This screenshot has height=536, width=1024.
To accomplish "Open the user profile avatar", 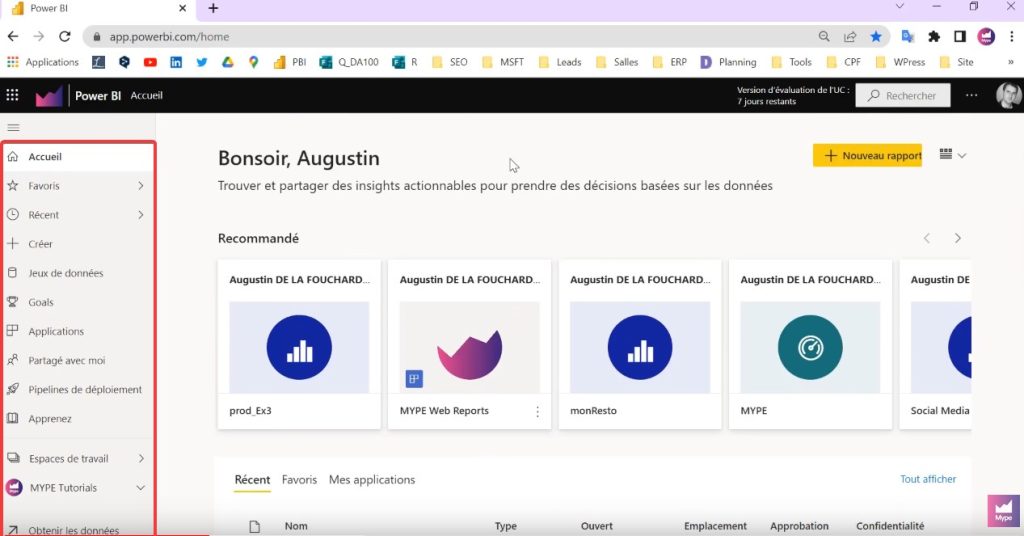I will [x=1009, y=95].
